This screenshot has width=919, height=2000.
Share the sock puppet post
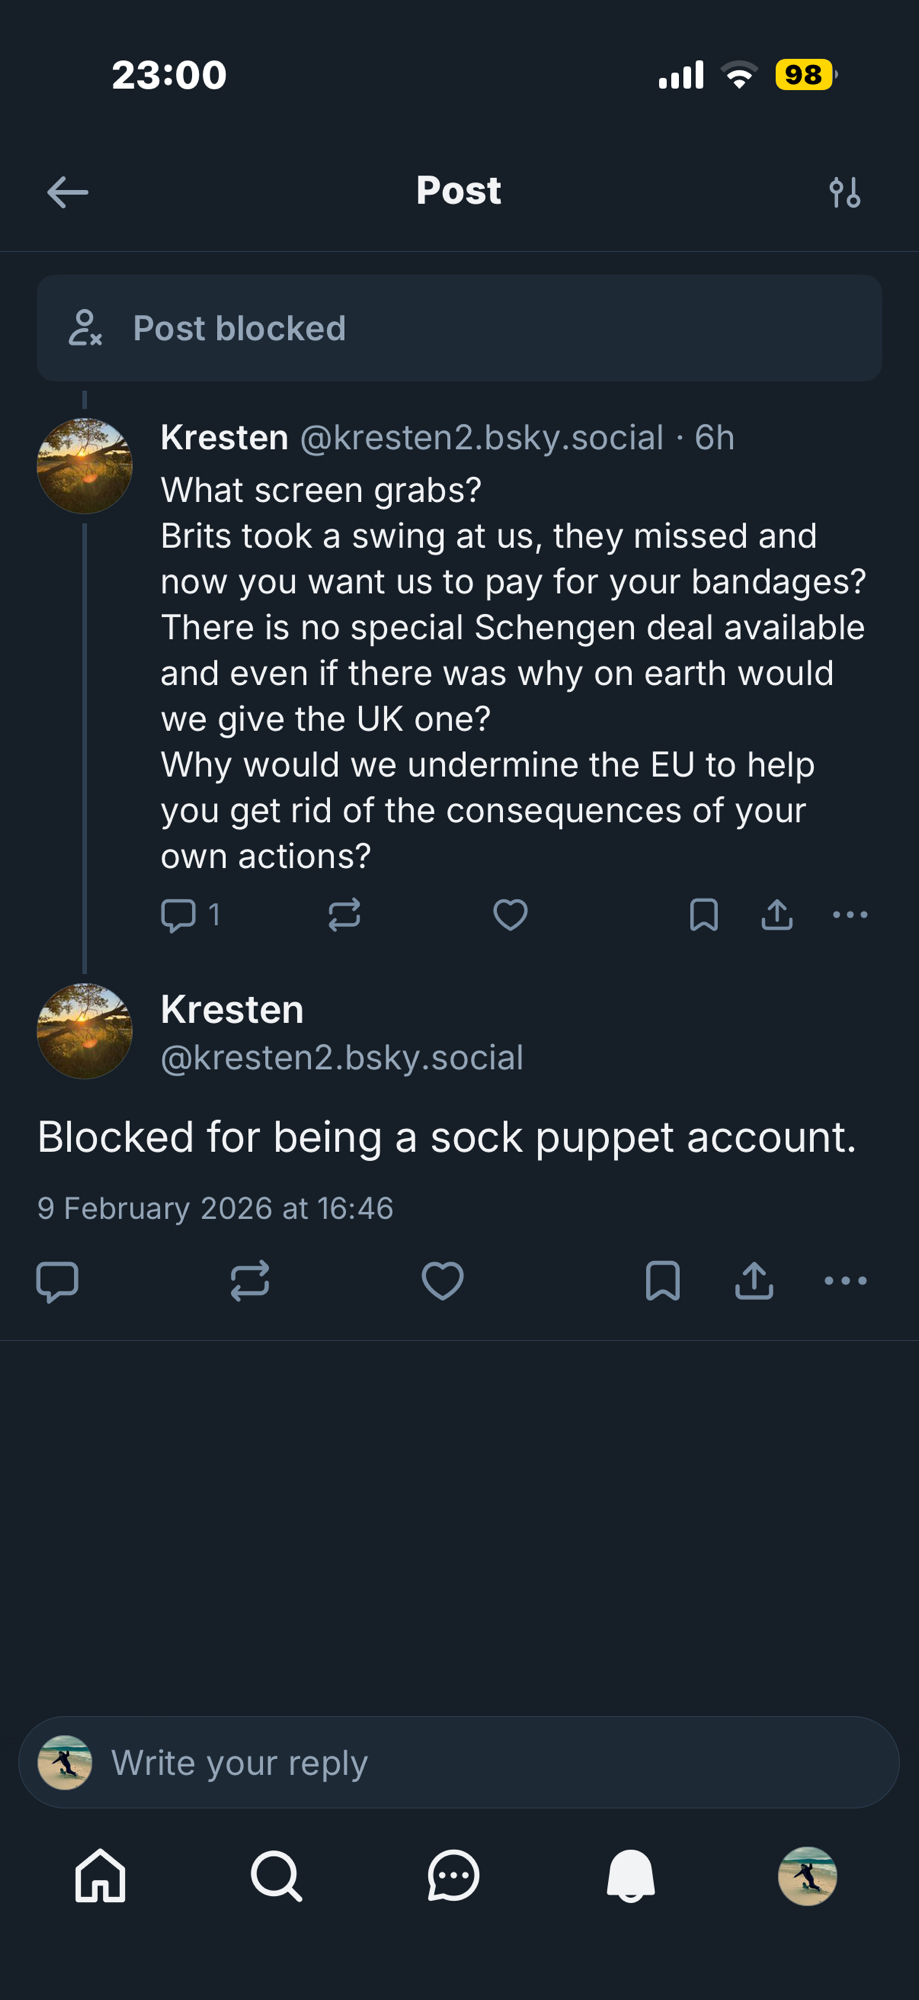tap(754, 1281)
